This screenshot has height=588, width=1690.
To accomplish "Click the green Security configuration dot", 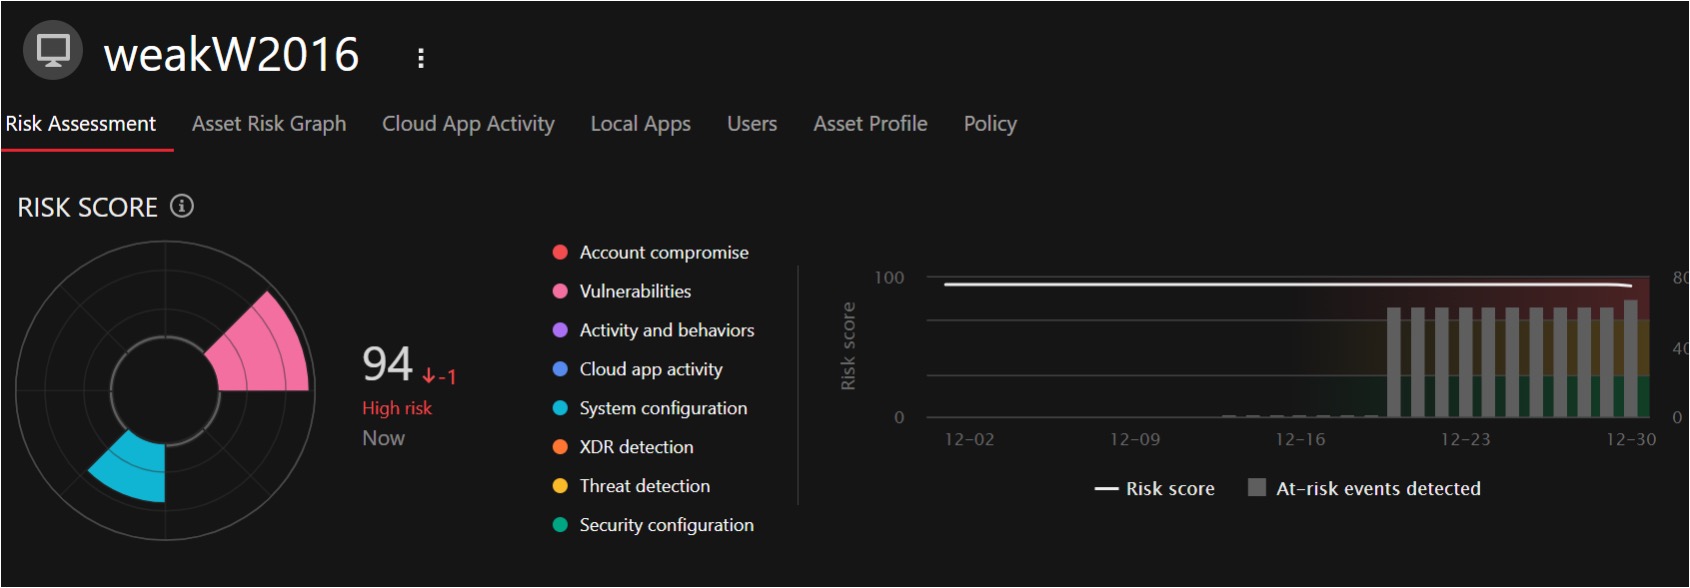I will [x=560, y=525].
